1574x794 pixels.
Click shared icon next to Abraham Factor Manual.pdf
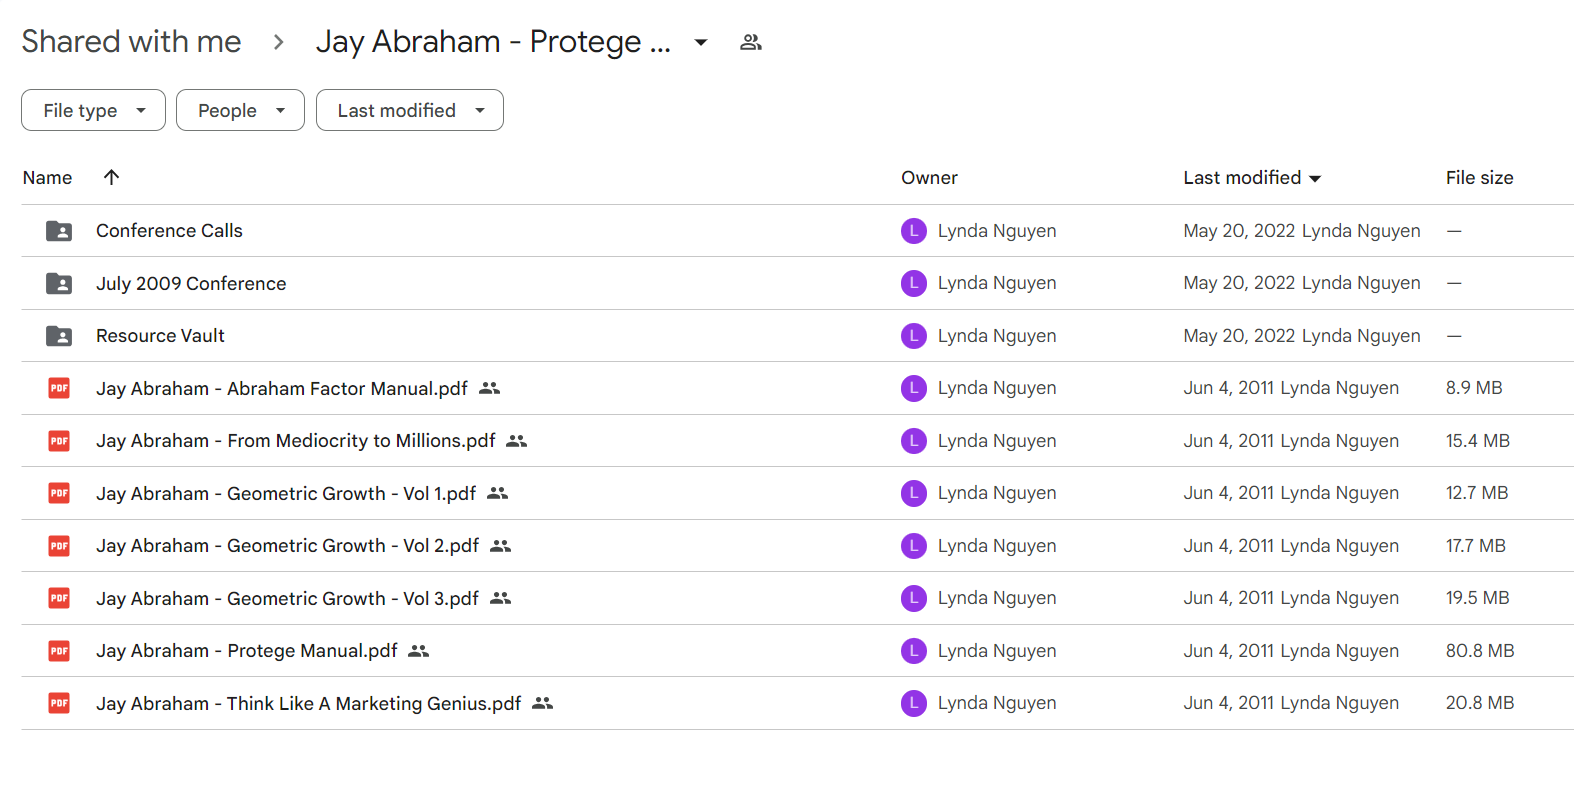(x=489, y=388)
